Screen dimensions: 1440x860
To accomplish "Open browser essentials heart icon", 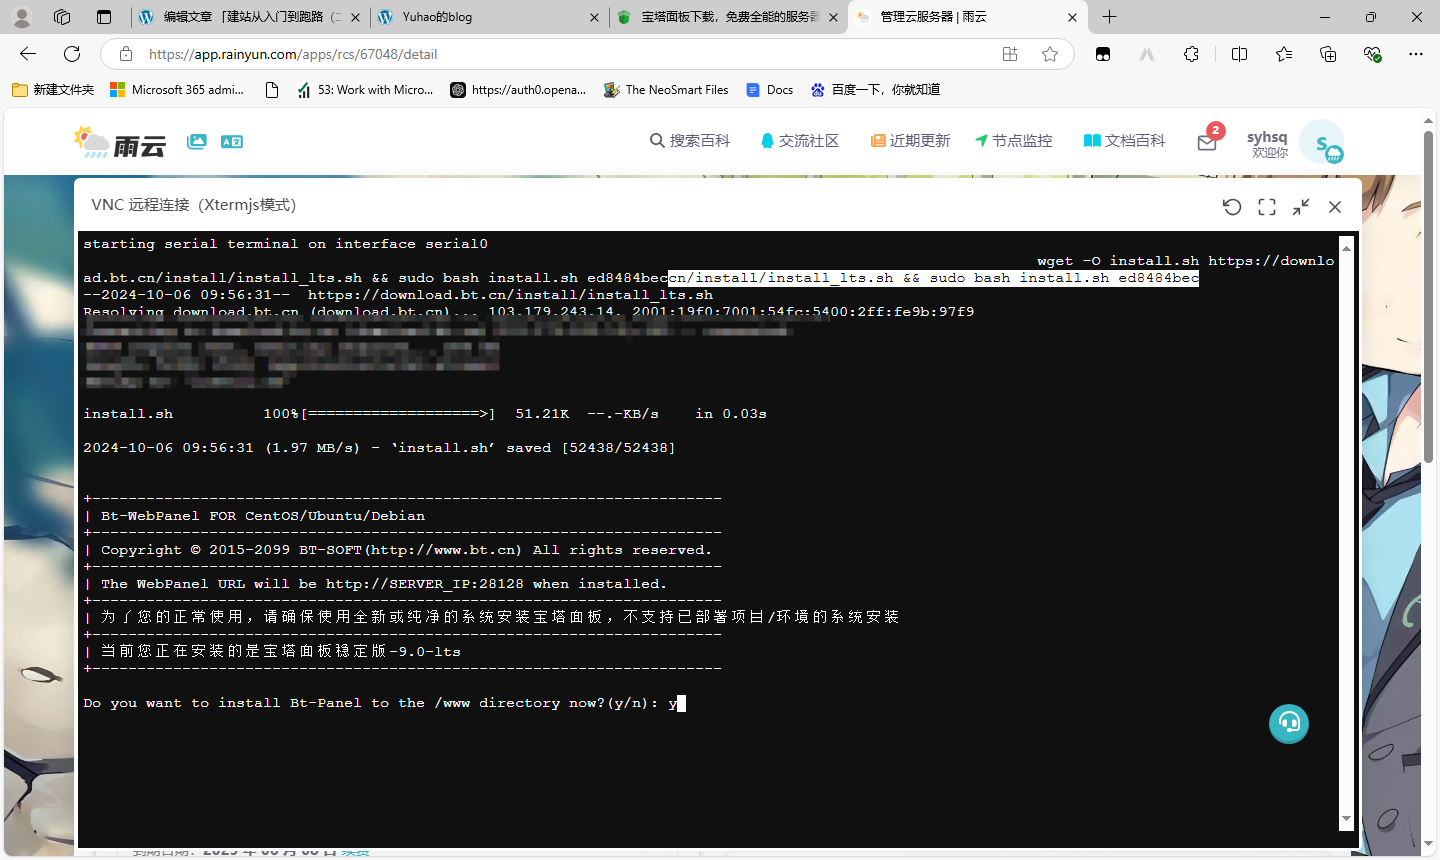I will point(1372,54).
